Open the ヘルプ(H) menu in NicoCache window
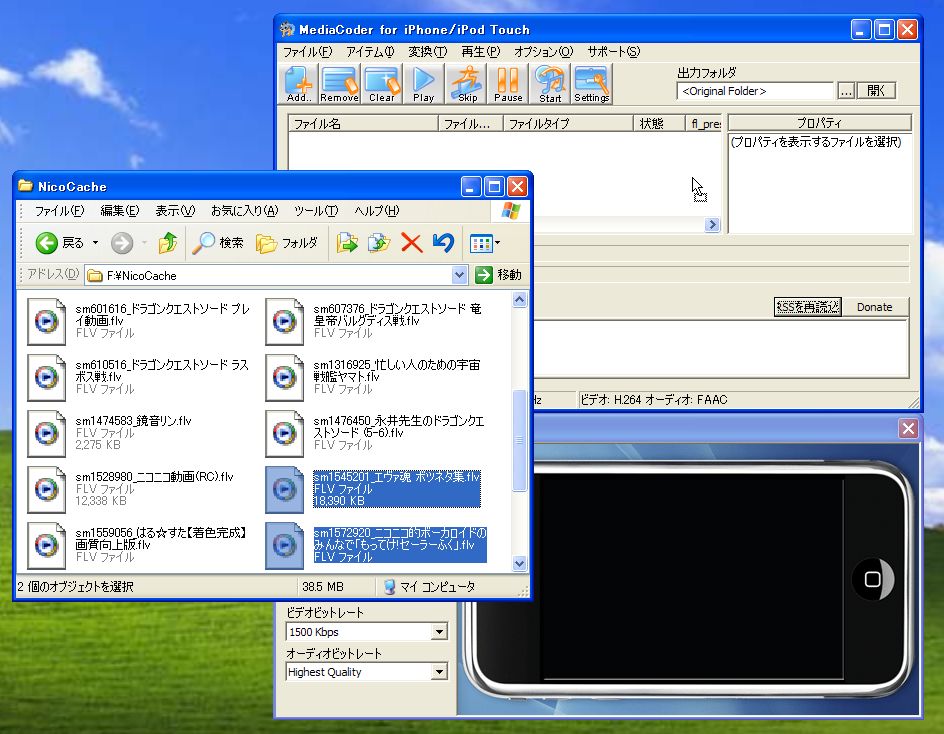 click(x=376, y=211)
